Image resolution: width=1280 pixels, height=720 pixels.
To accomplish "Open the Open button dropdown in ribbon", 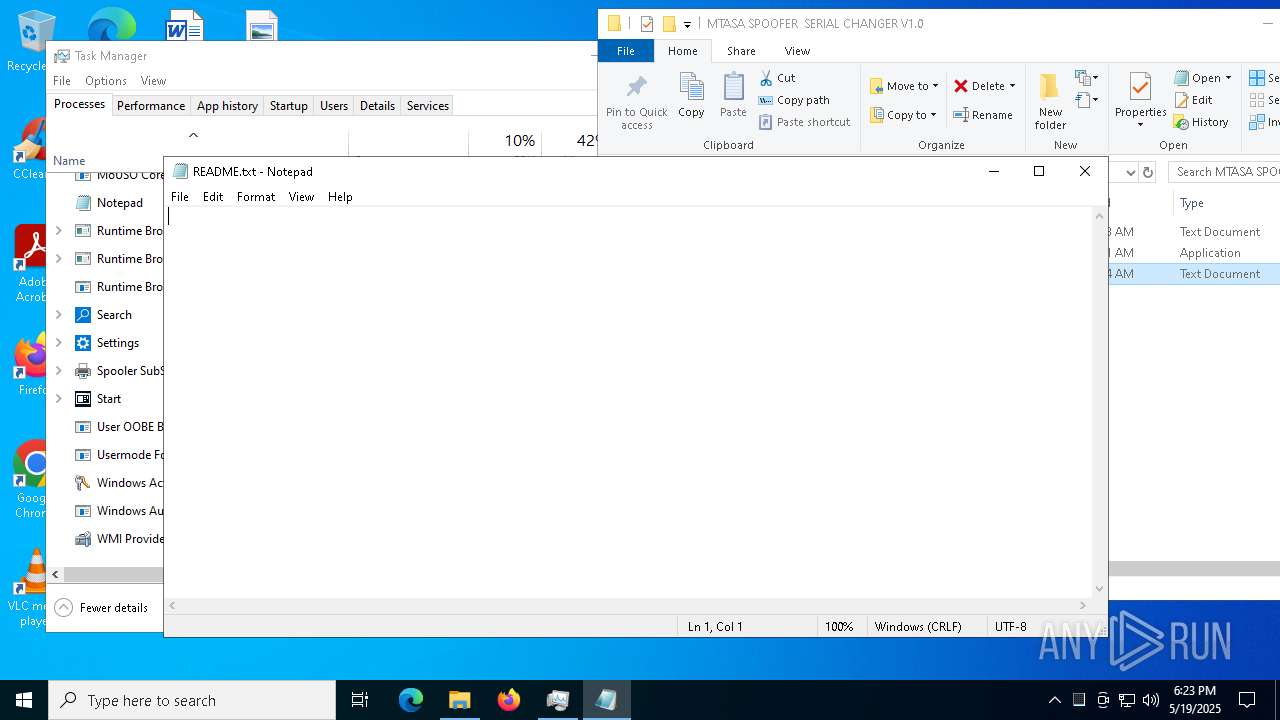I will (1228, 78).
